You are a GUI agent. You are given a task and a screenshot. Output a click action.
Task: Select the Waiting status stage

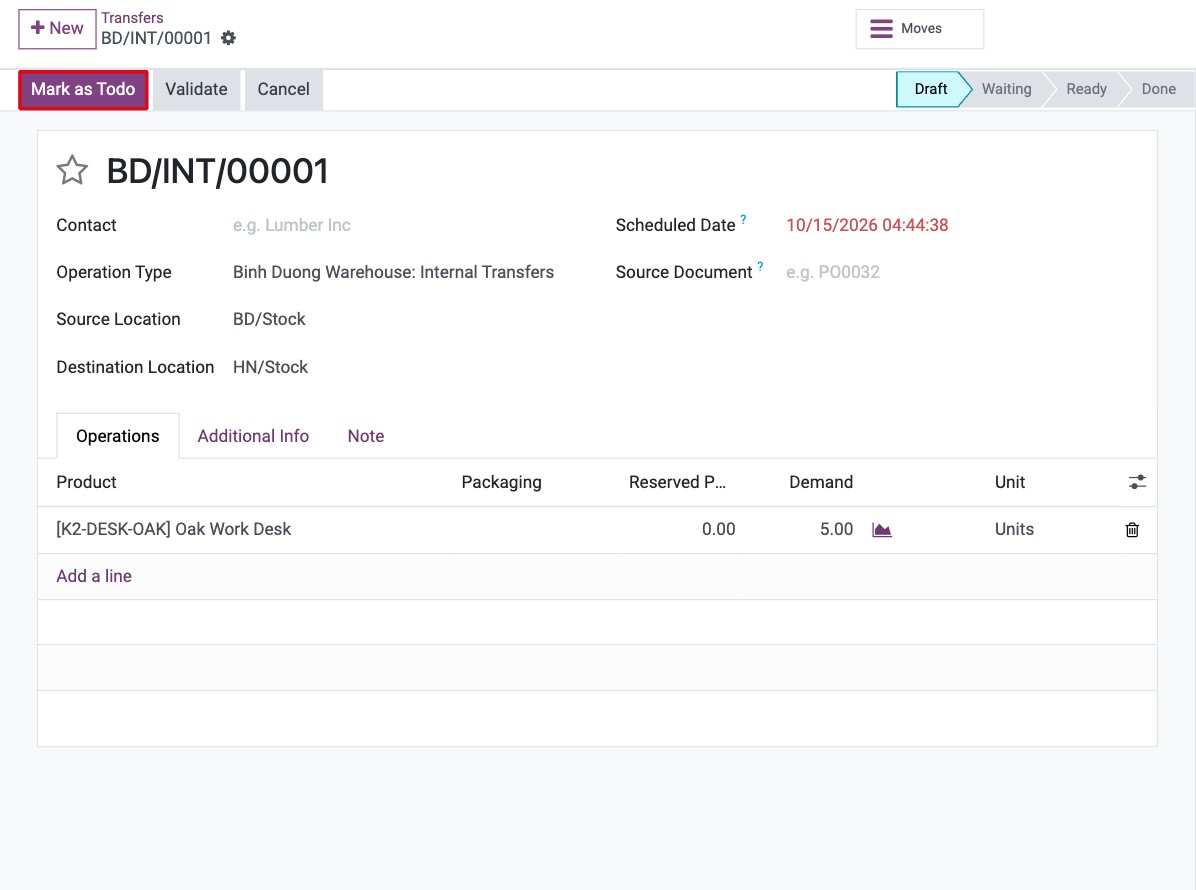(1006, 89)
